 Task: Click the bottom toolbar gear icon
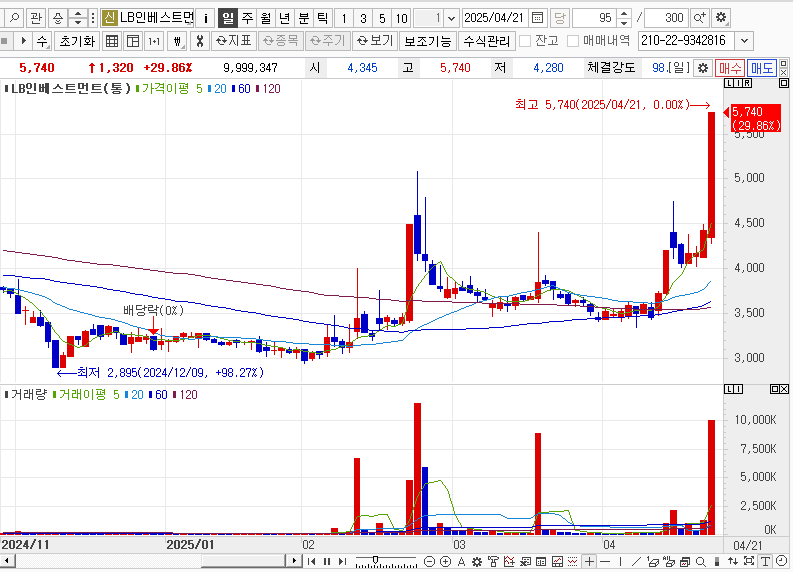[477, 561]
